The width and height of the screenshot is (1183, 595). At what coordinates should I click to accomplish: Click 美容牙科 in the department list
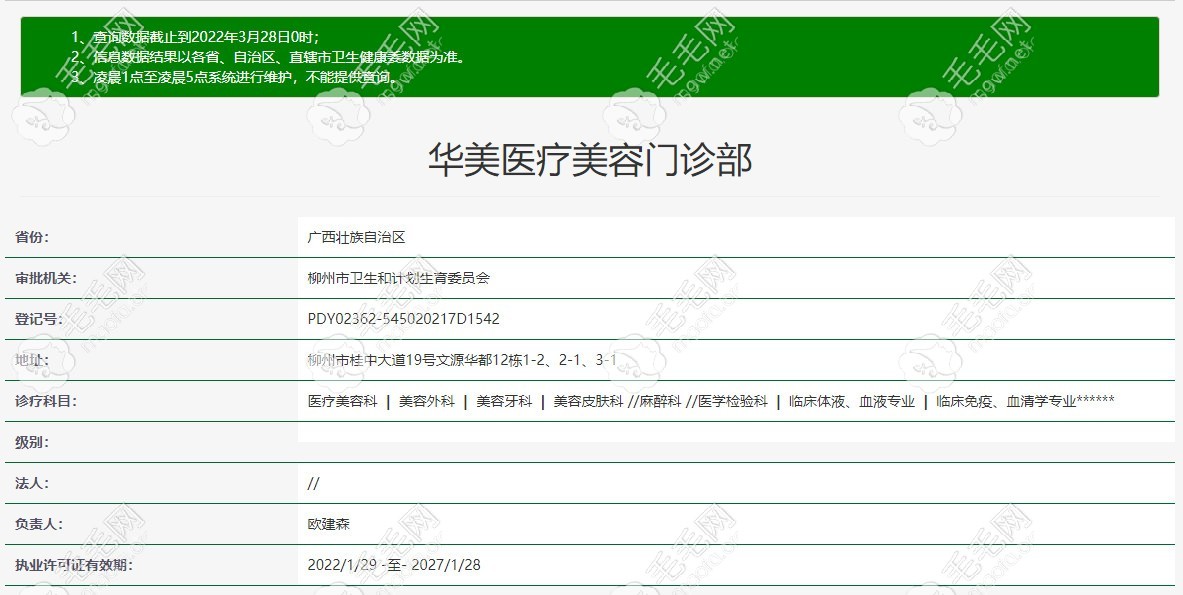[x=504, y=401]
